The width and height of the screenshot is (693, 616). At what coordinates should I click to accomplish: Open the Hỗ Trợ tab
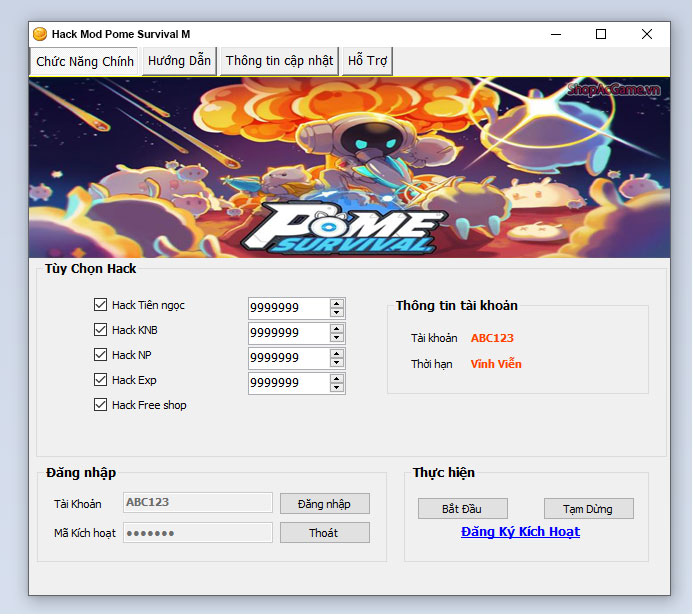tap(367, 61)
